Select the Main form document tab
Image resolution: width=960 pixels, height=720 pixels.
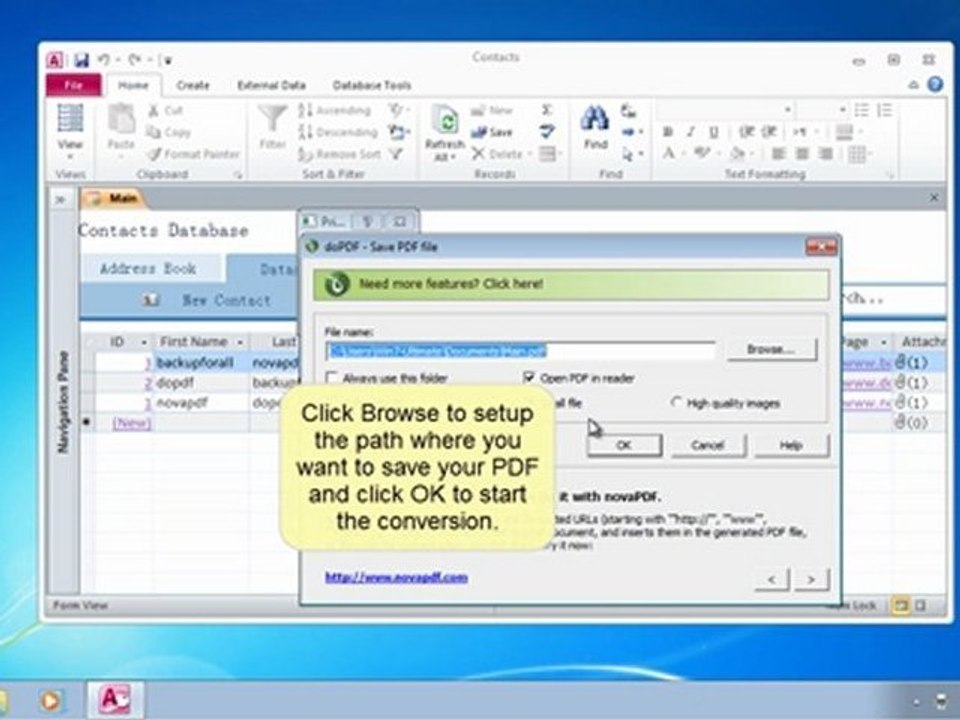point(113,198)
